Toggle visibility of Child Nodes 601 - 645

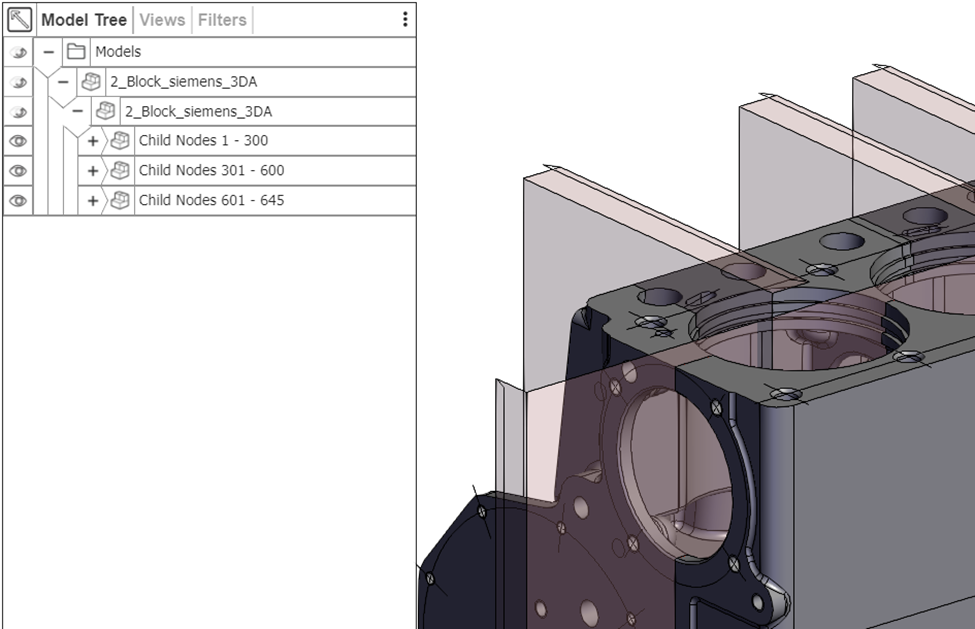[x=19, y=201]
